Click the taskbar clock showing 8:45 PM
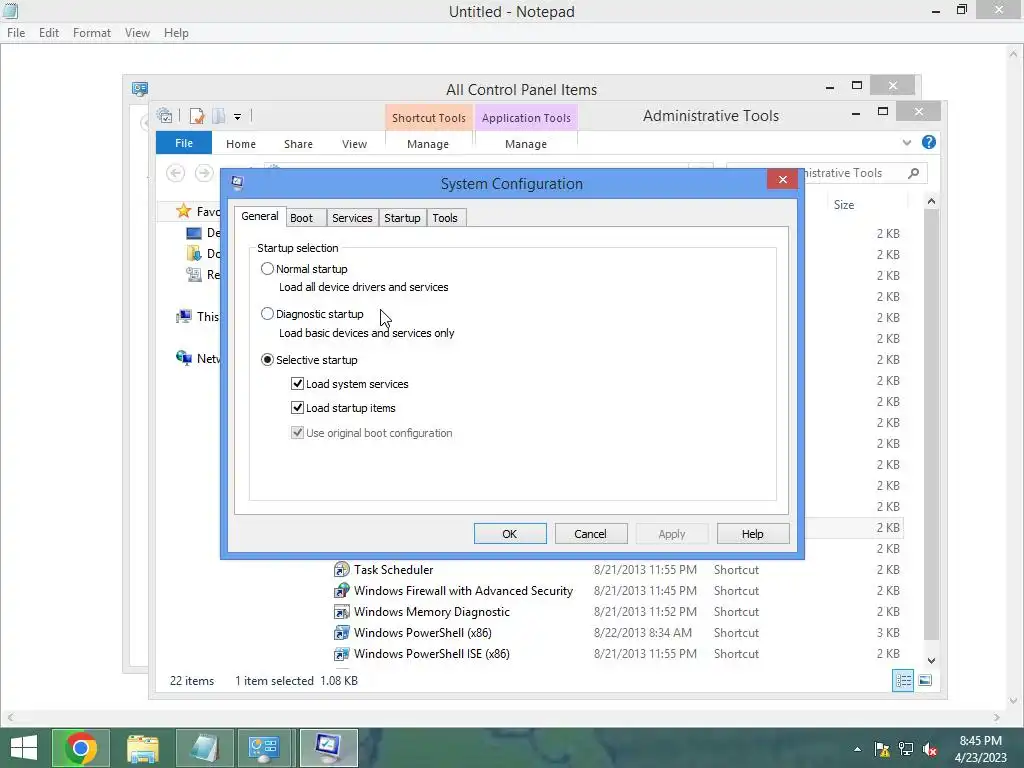The height and width of the screenshot is (768, 1024). pyautogui.click(x=980, y=748)
